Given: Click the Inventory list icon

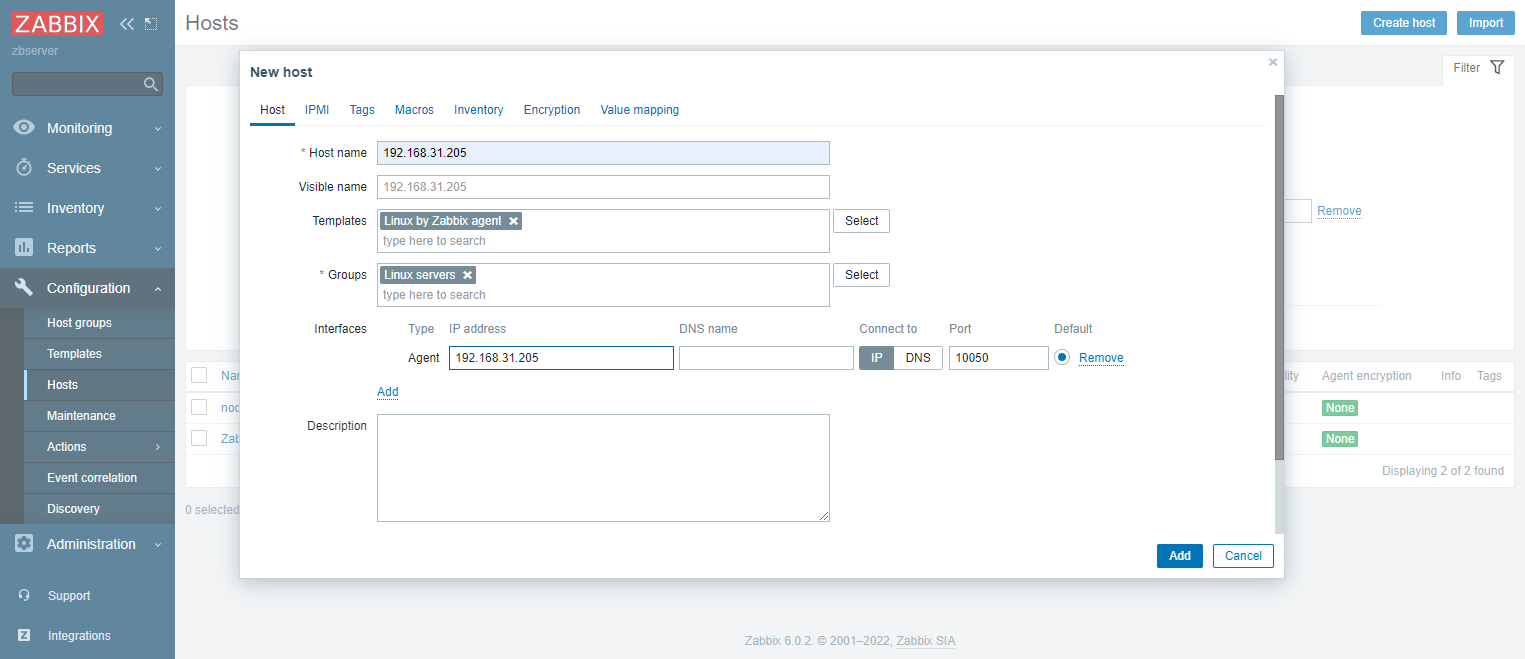Looking at the screenshot, I should click(24, 208).
